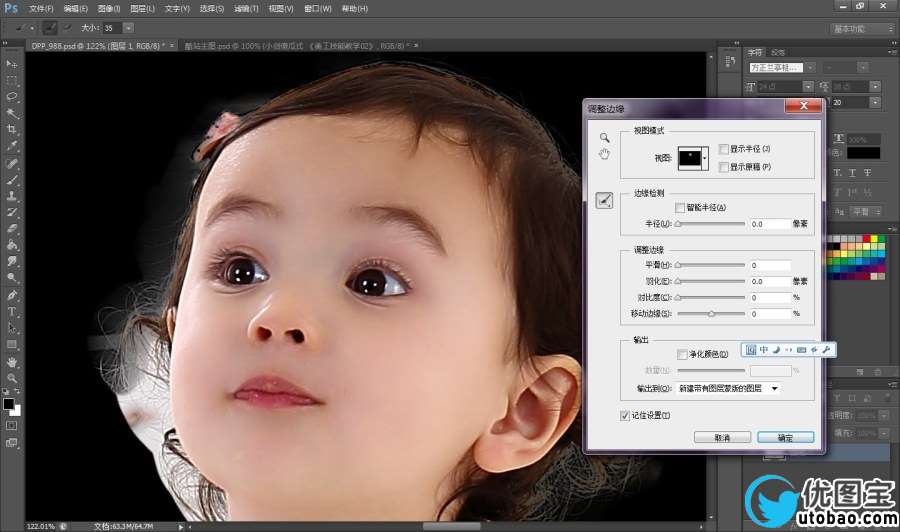Image resolution: width=900 pixels, height=532 pixels.
Task: Click Zoom magnifier in Refine Edge dialog
Action: pos(604,138)
